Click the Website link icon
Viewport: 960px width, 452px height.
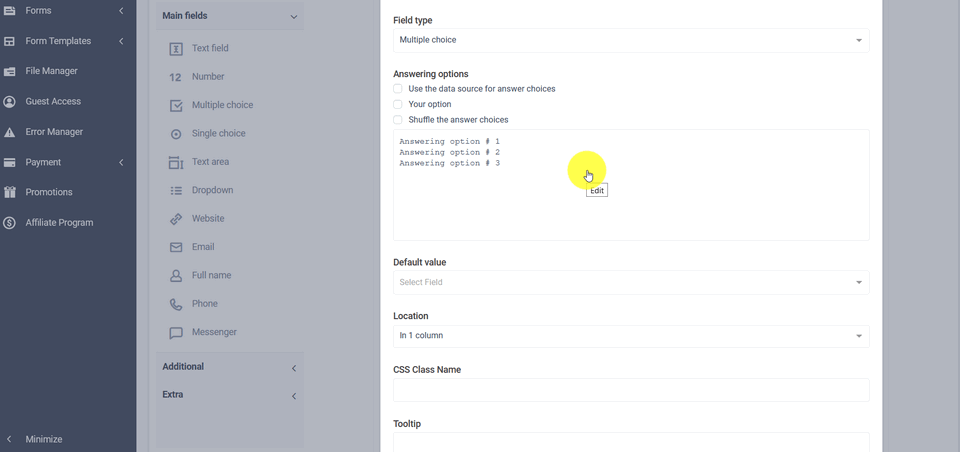pos(176,219)
